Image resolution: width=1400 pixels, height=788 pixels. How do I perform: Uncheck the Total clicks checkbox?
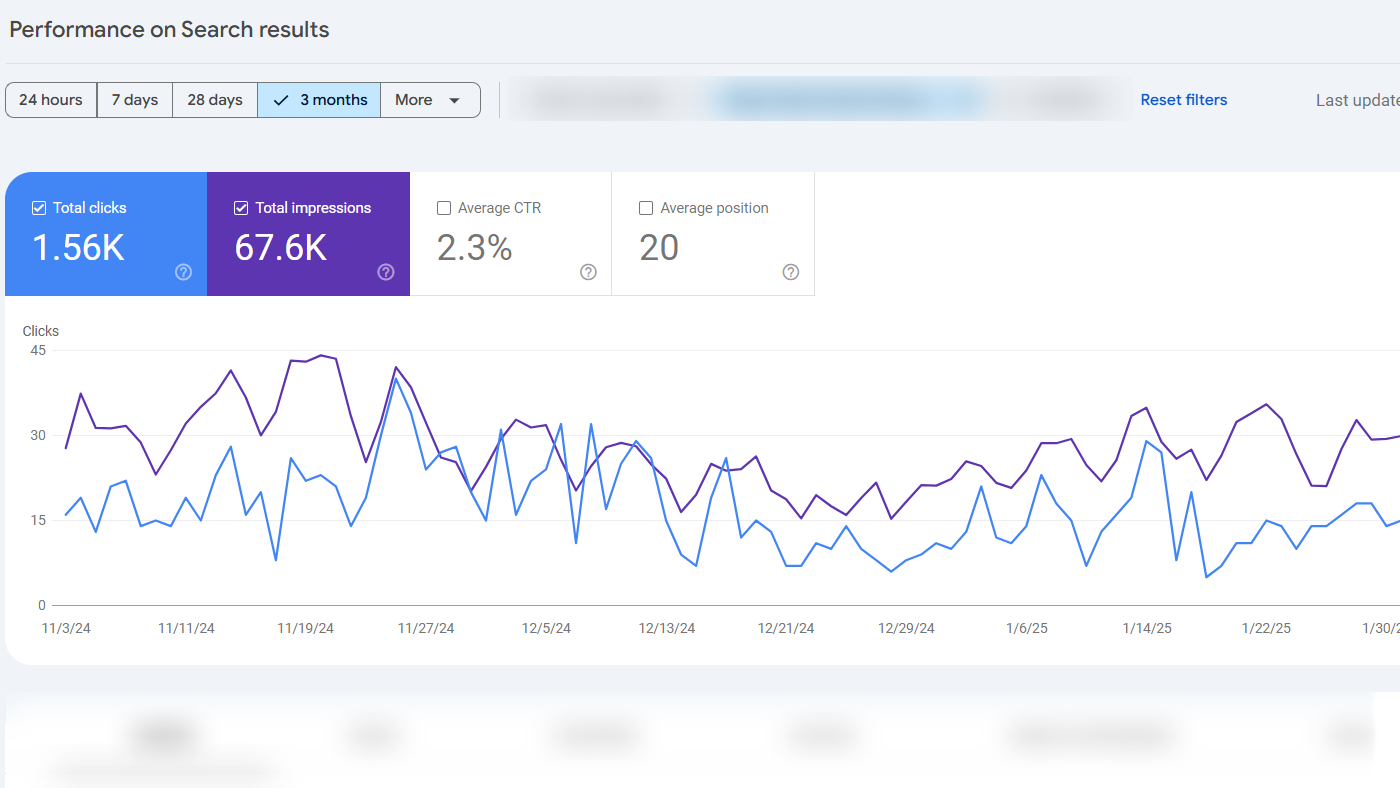tap(39, 208)
